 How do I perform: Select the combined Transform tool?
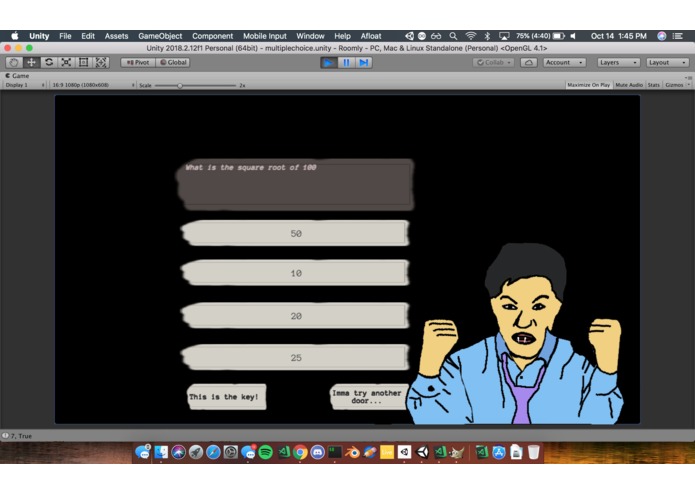101,62
